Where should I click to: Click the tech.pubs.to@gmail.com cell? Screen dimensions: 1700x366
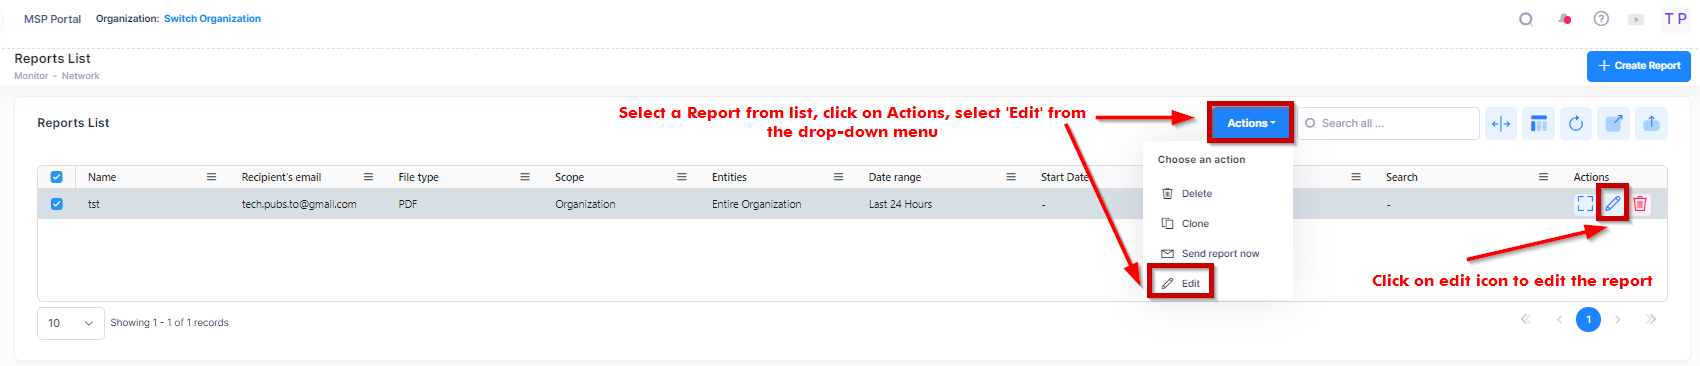pos(299,204)
